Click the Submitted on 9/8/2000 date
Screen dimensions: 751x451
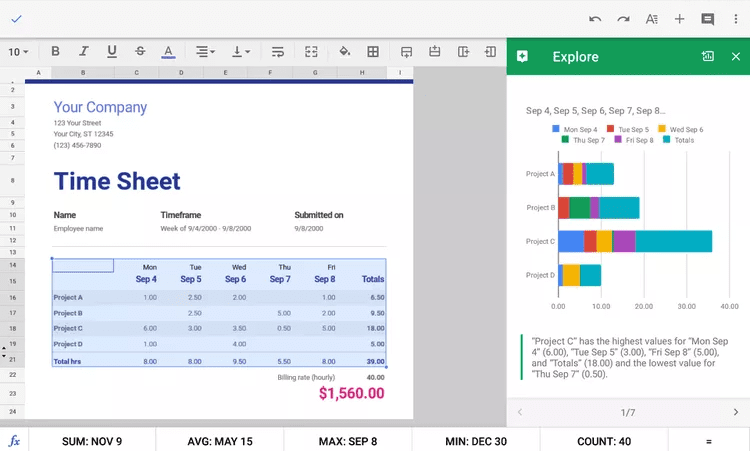pos(308,228)
